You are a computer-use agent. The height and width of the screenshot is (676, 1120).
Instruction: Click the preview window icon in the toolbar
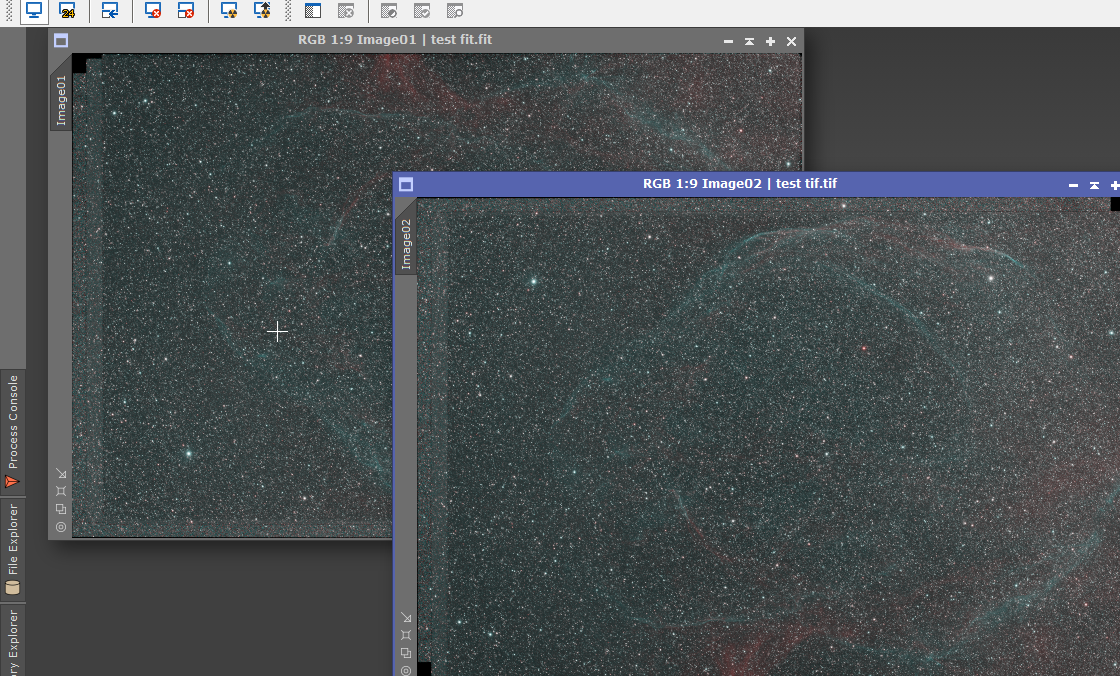tap(313, 11)
